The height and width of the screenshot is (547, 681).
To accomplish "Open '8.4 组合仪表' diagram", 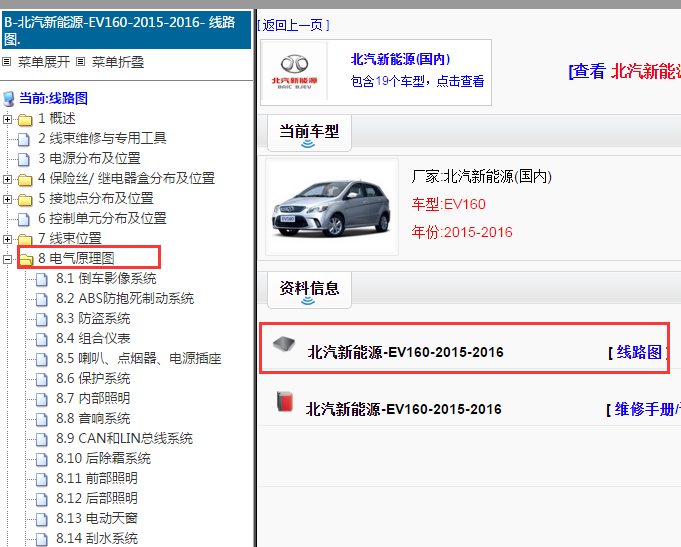I will 93,338.
